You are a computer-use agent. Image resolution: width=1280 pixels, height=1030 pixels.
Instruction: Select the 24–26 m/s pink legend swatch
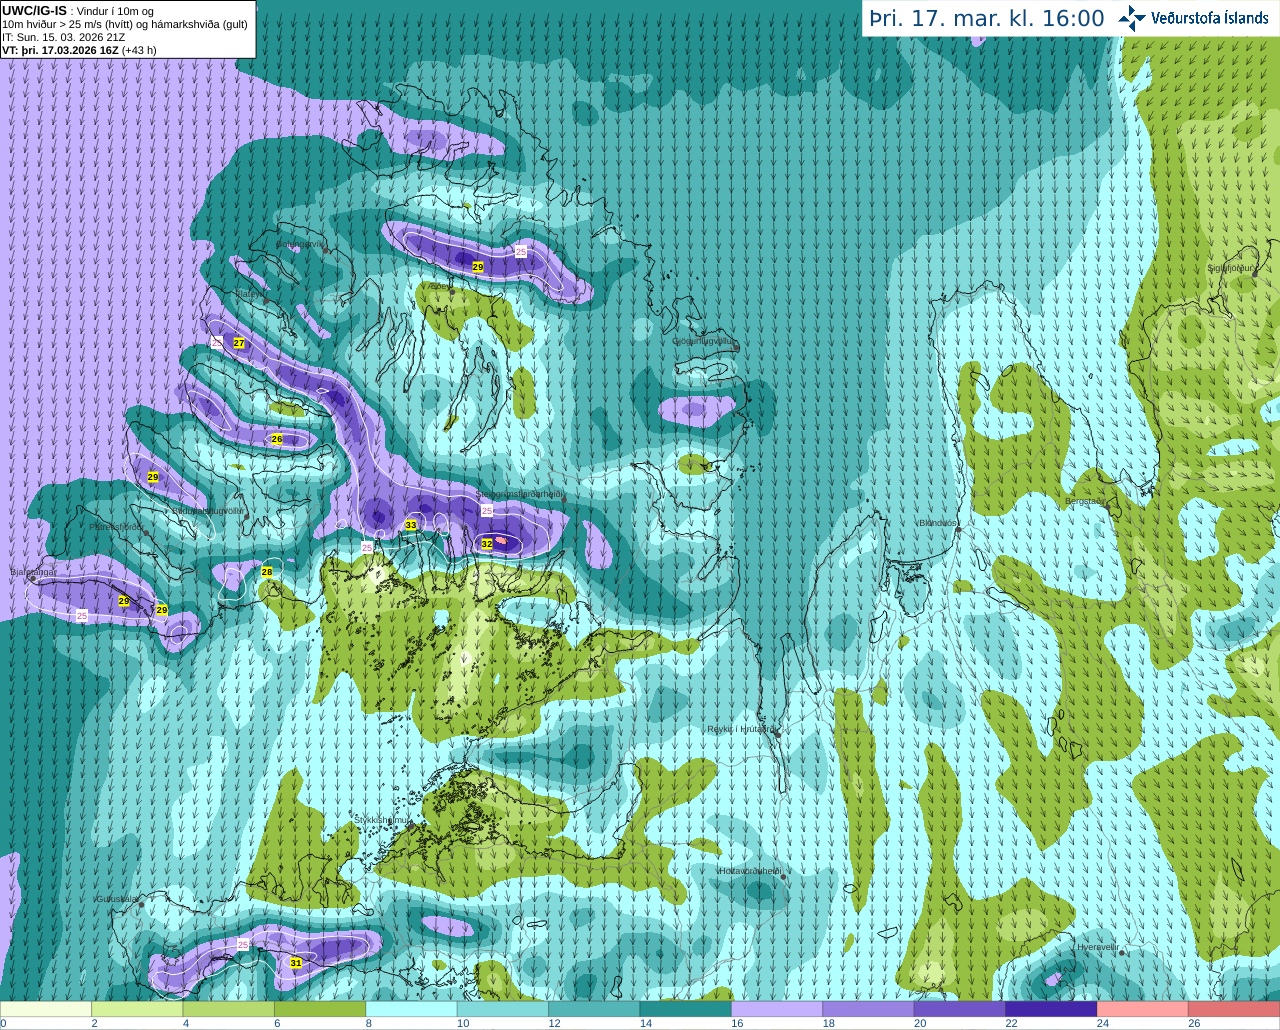tap(1142, 1009)
